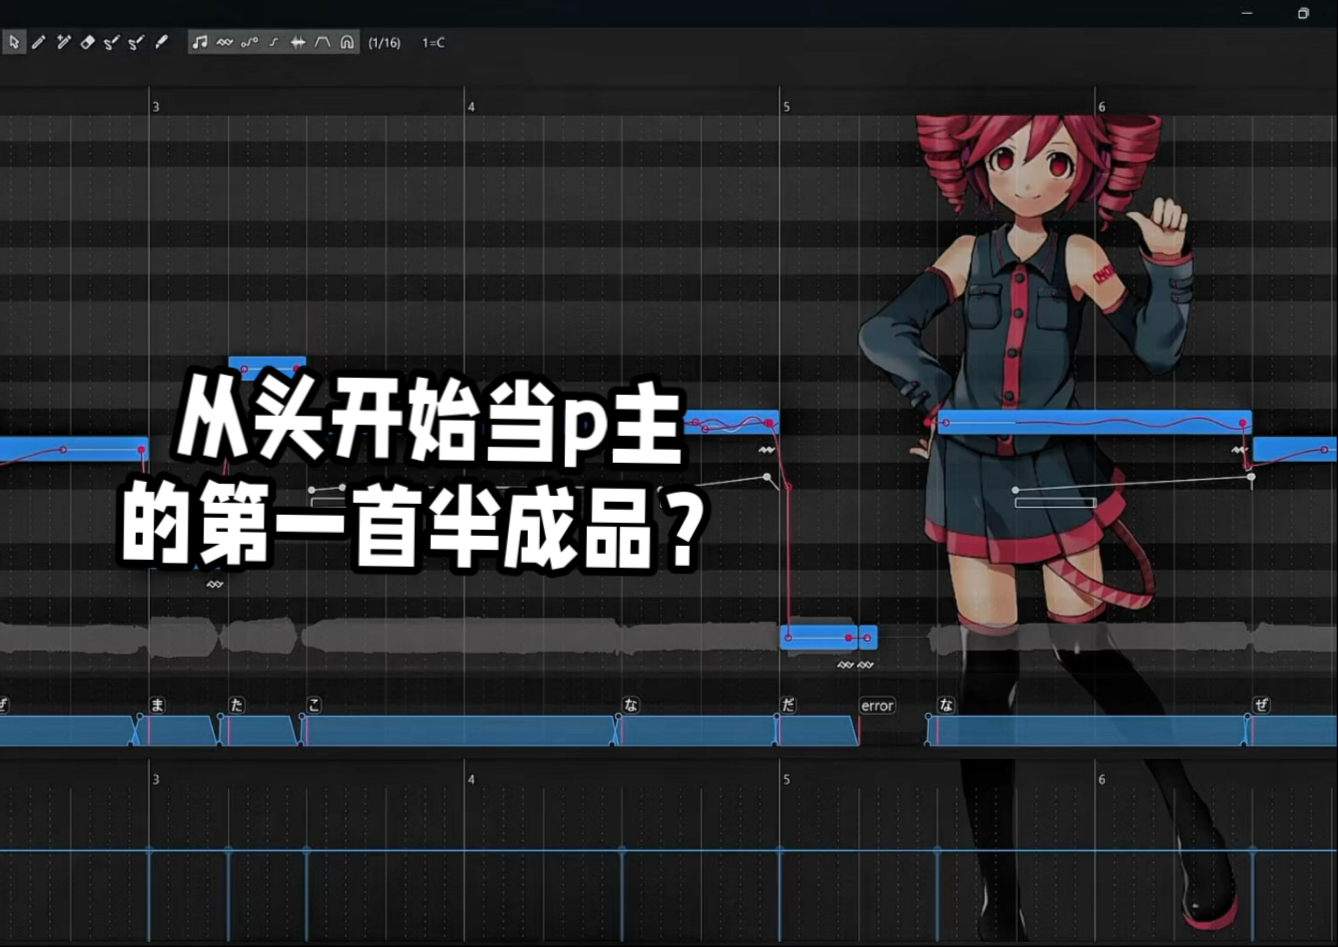The height and width of the screenshot is (947, 1338).
Task: Select the eraser tool
Action: (x=87, y=42)
